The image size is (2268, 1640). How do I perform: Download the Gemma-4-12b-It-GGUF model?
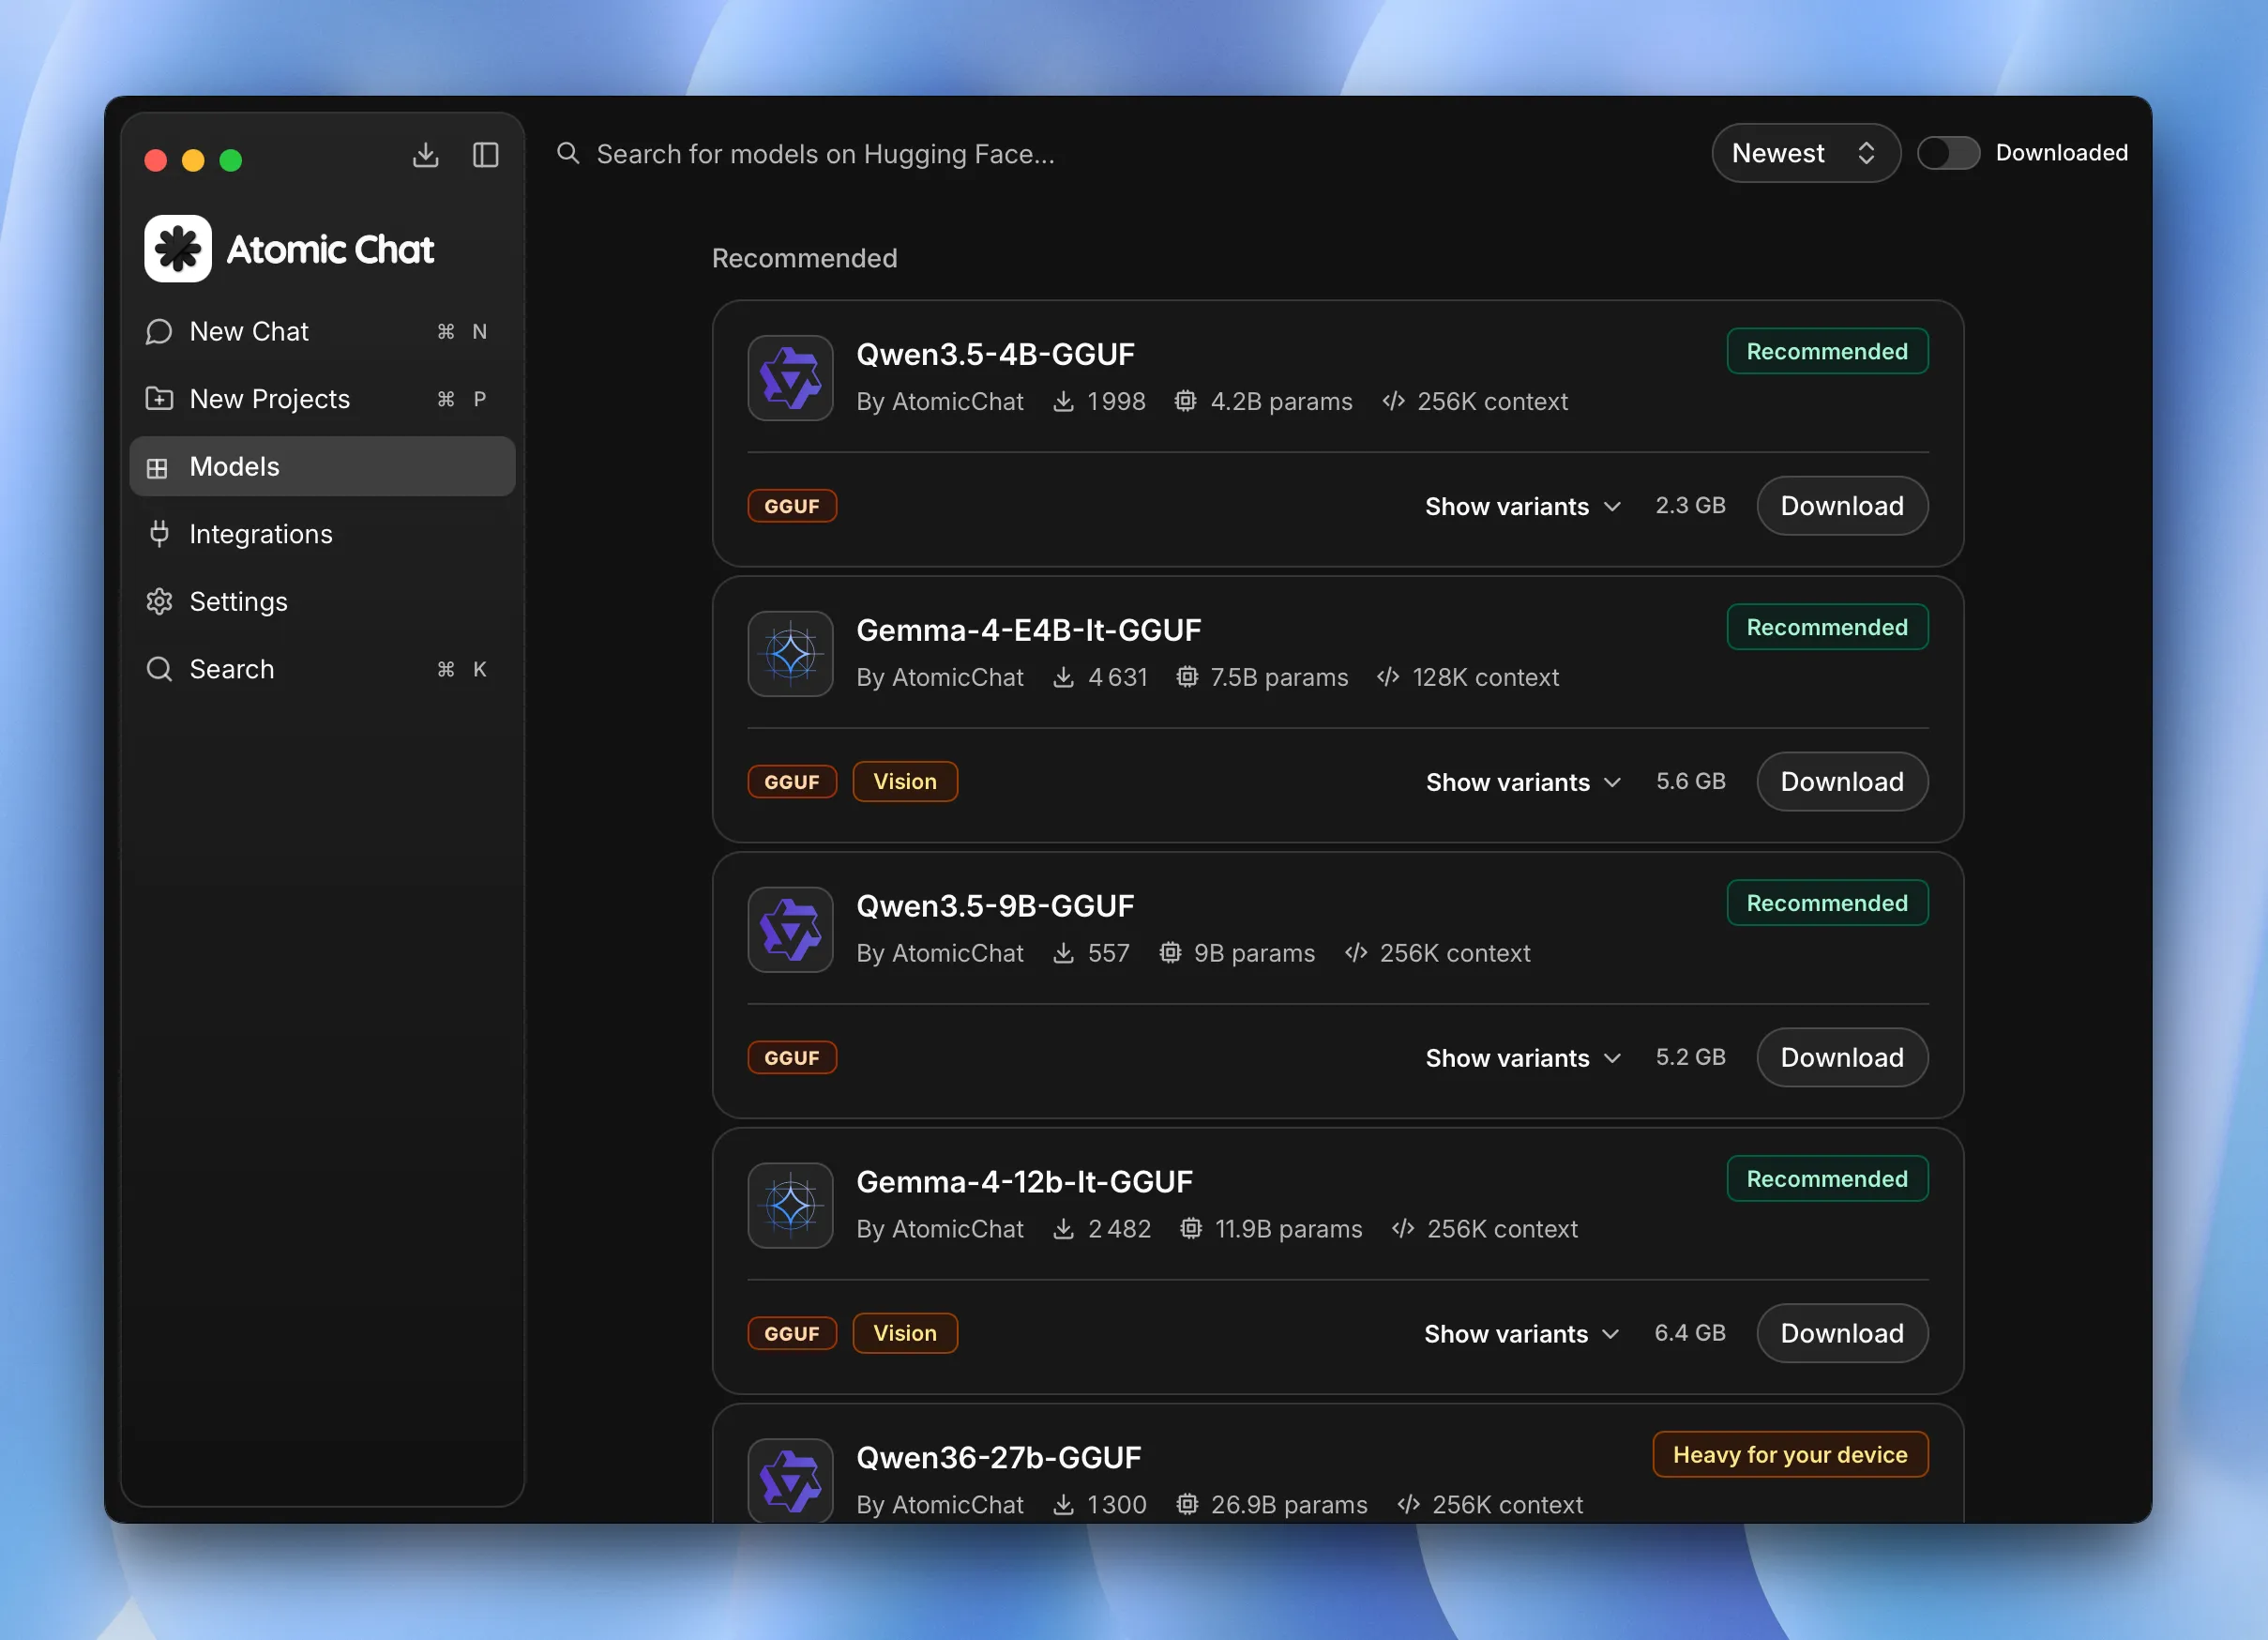point(1842,1334)
